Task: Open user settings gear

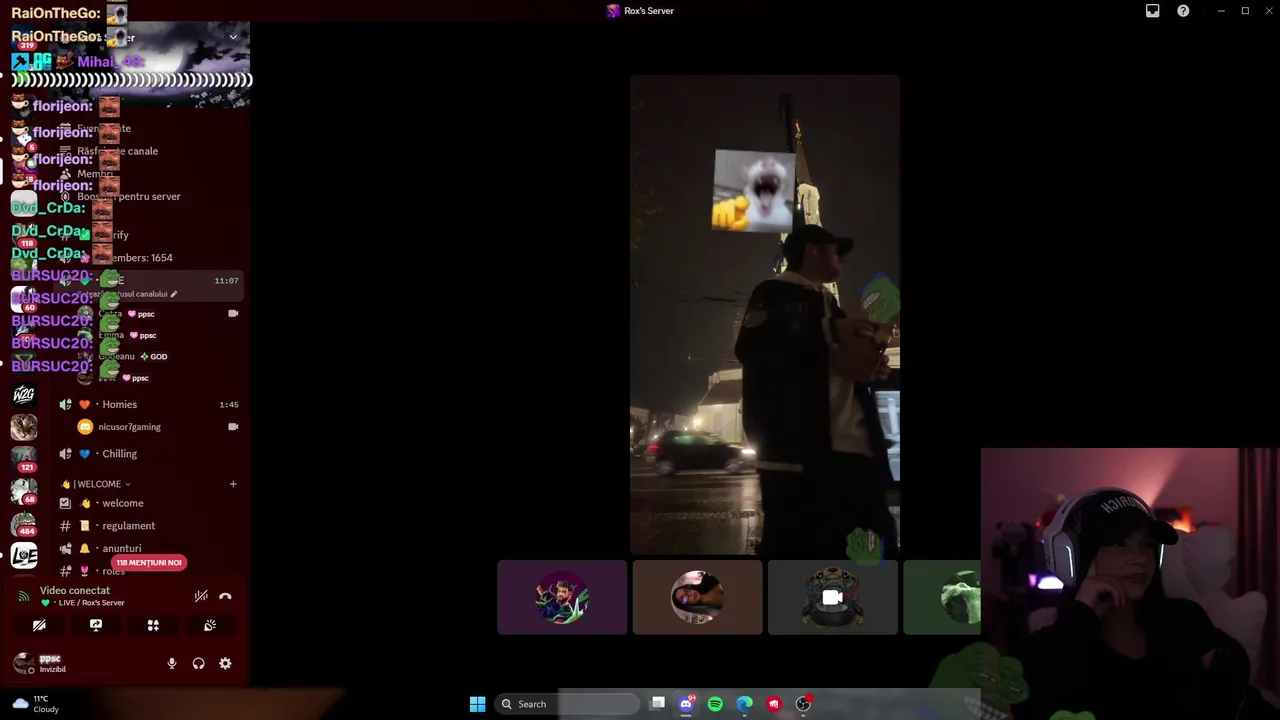Action: [x=225, y=663]
